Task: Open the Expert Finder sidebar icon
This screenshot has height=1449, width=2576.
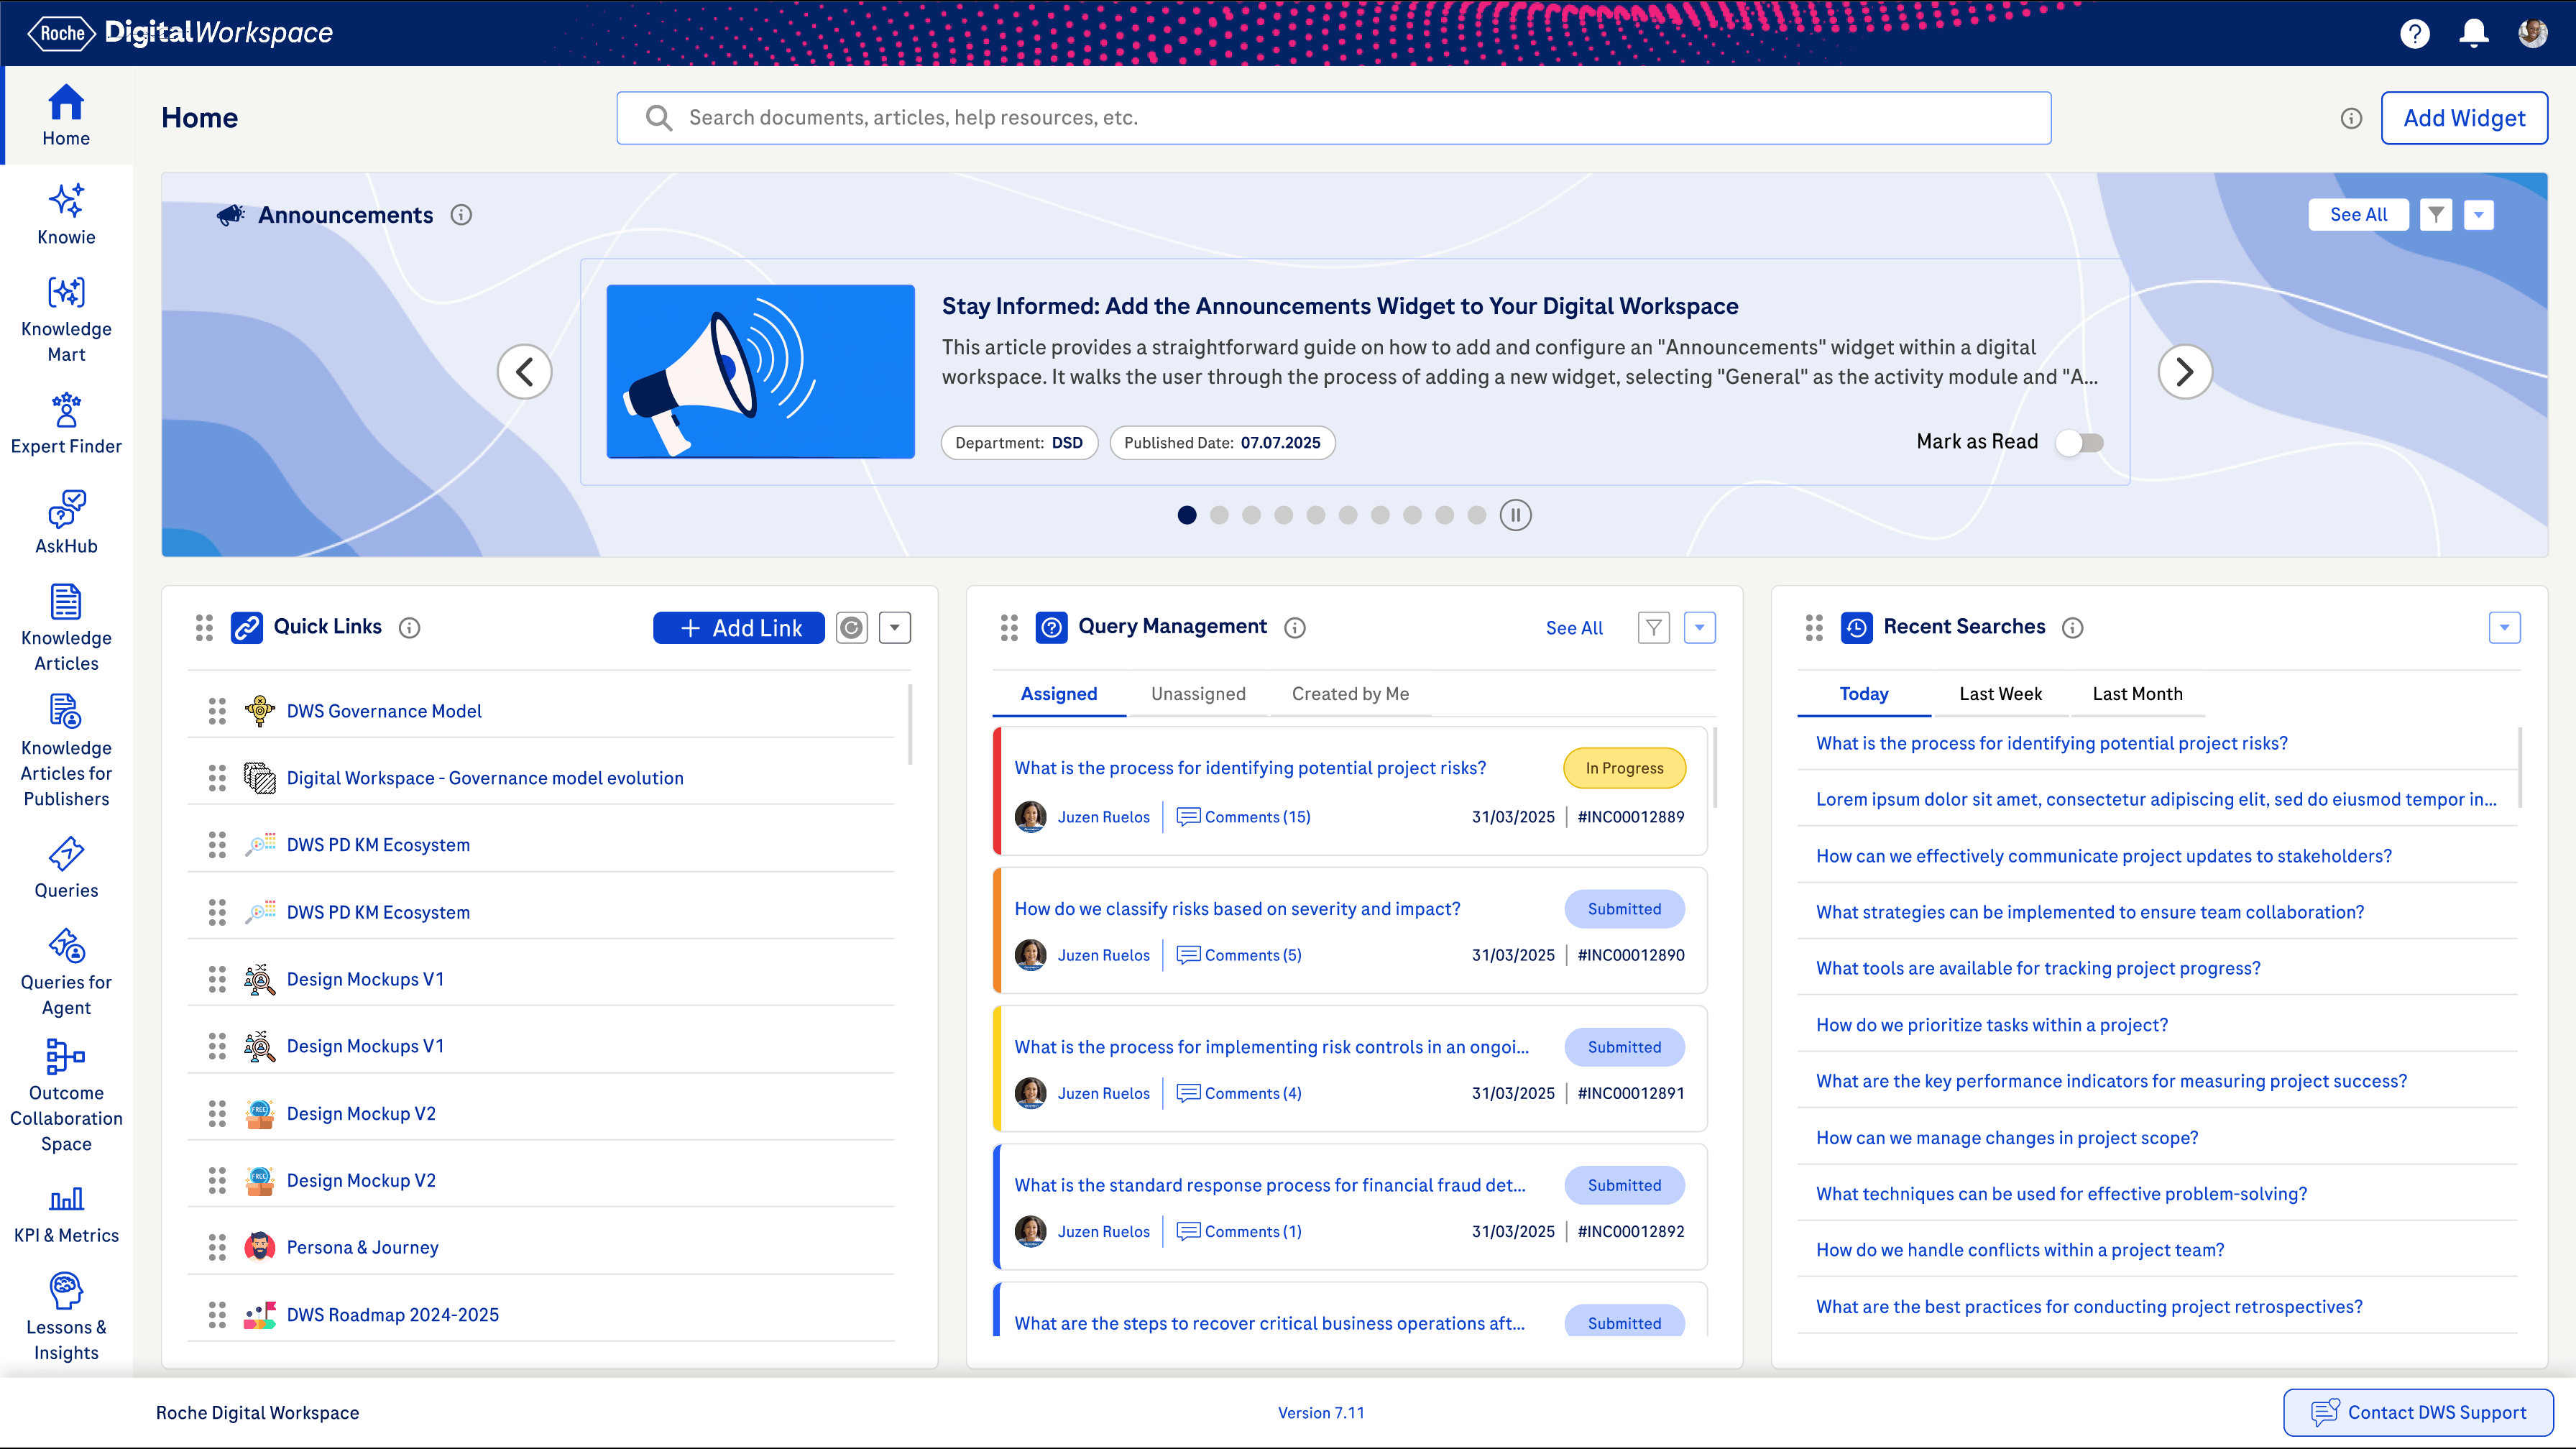Action: tap(66, 423)
